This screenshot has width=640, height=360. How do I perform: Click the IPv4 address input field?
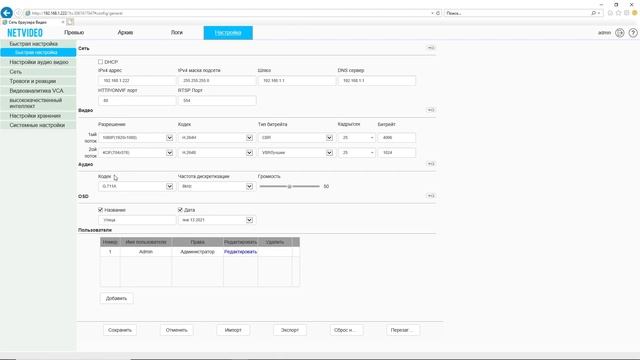[137, 81]
